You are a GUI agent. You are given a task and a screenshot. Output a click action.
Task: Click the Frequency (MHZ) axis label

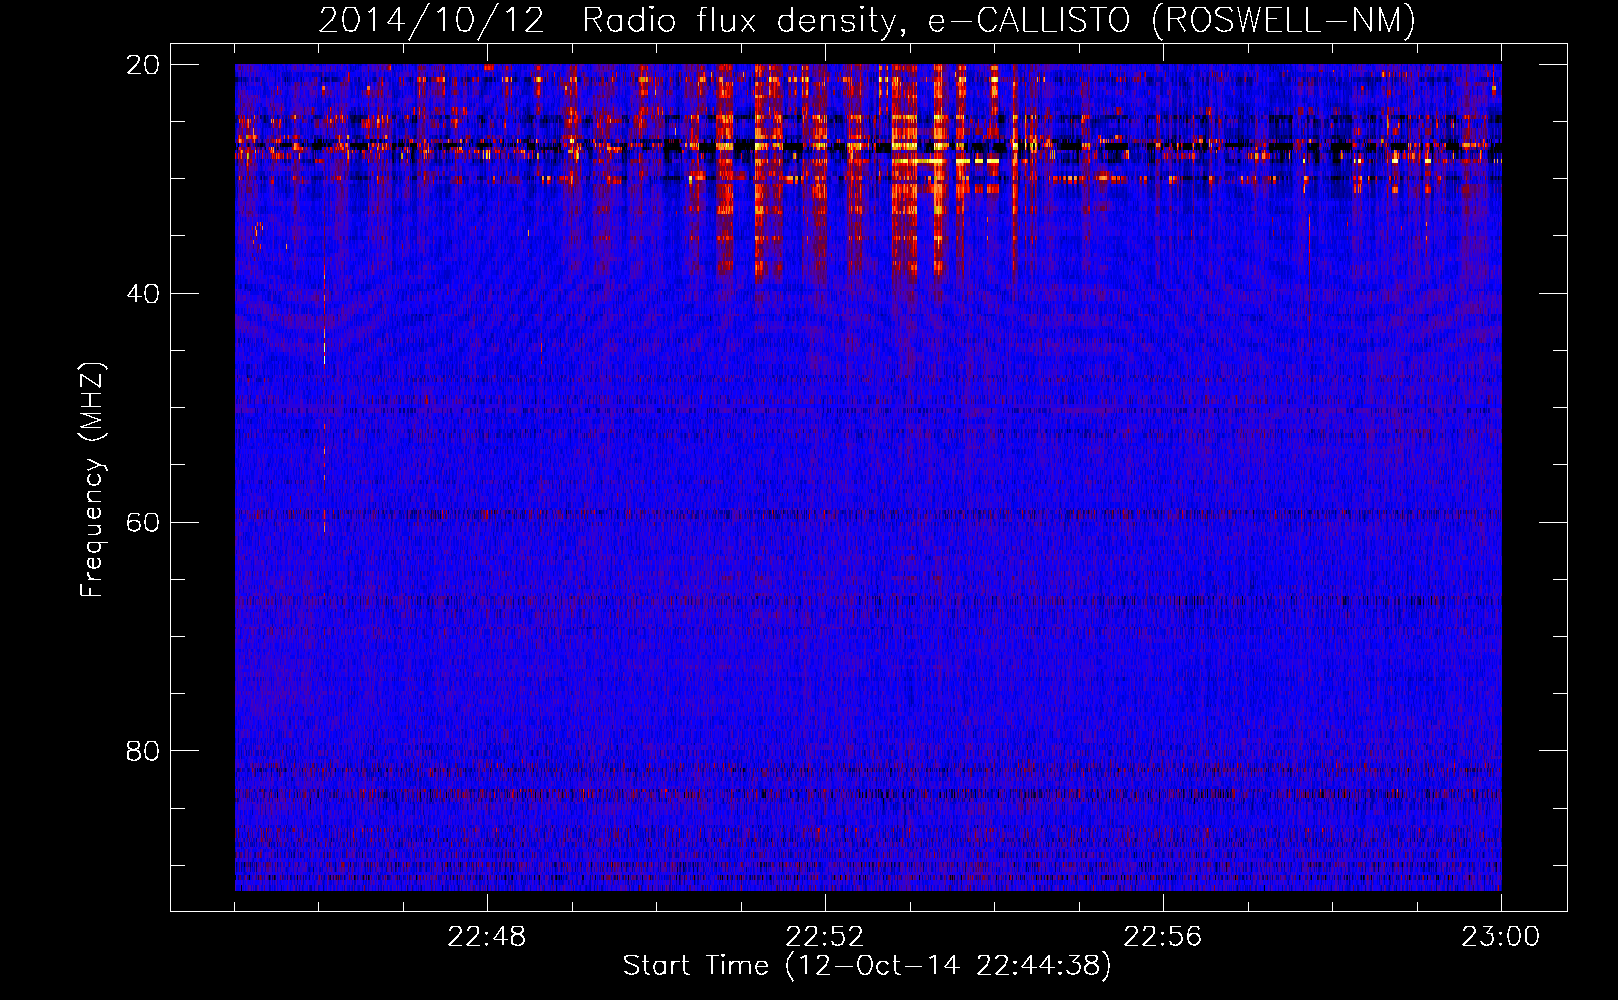point(92,480)
